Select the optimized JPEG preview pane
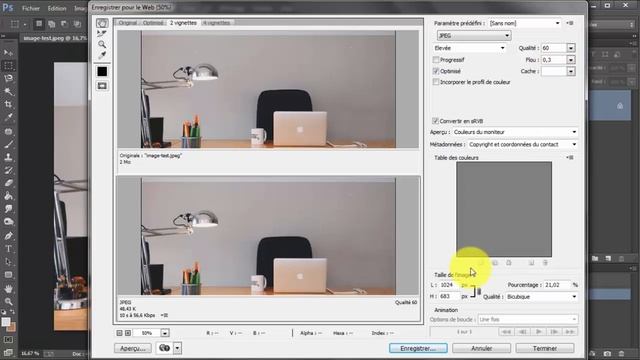The width and height of the screenshot is (640, 360). coord(268,236)
